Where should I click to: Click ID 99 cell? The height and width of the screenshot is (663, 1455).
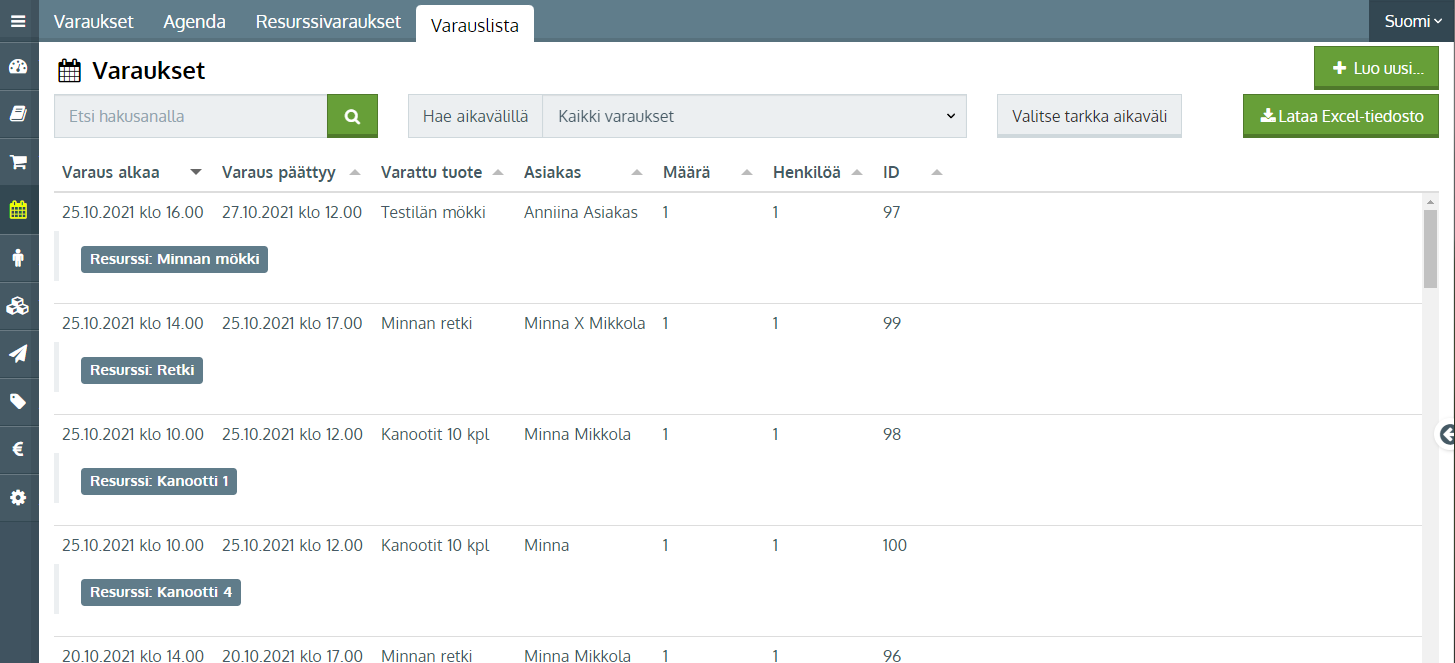coord(892,323)
